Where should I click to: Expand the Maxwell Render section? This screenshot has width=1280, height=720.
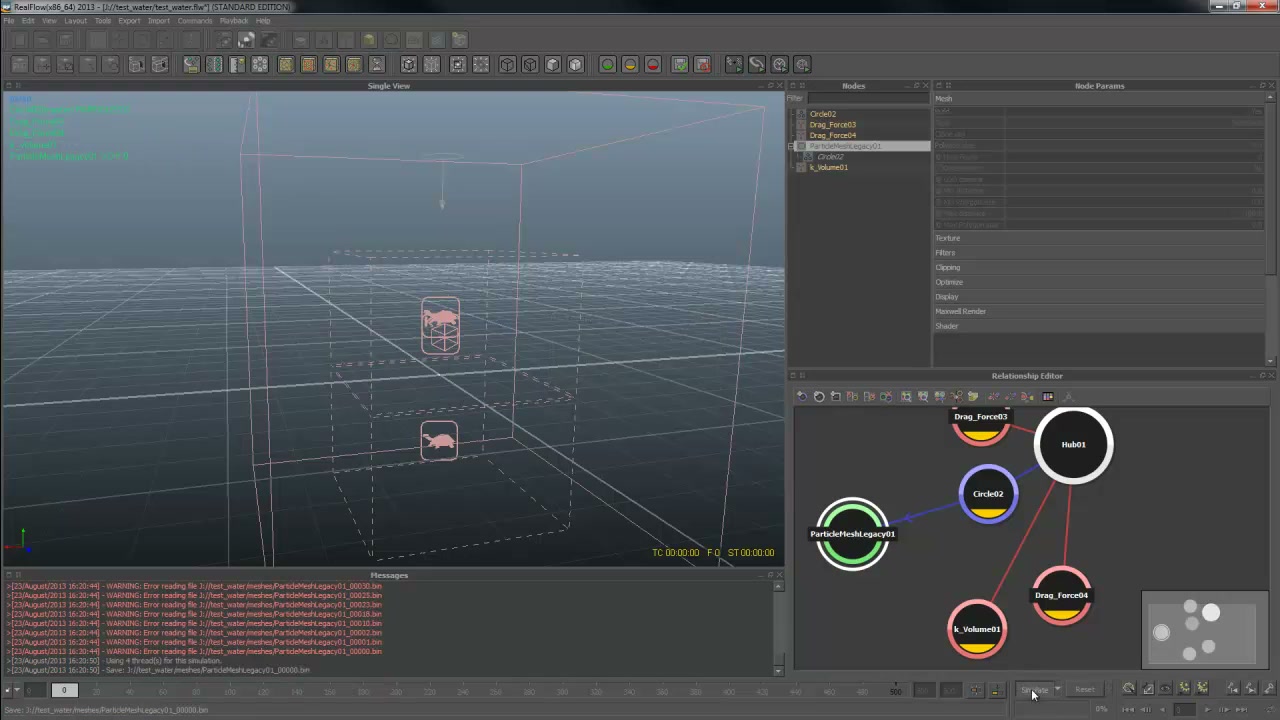(x=1100, y=311)
